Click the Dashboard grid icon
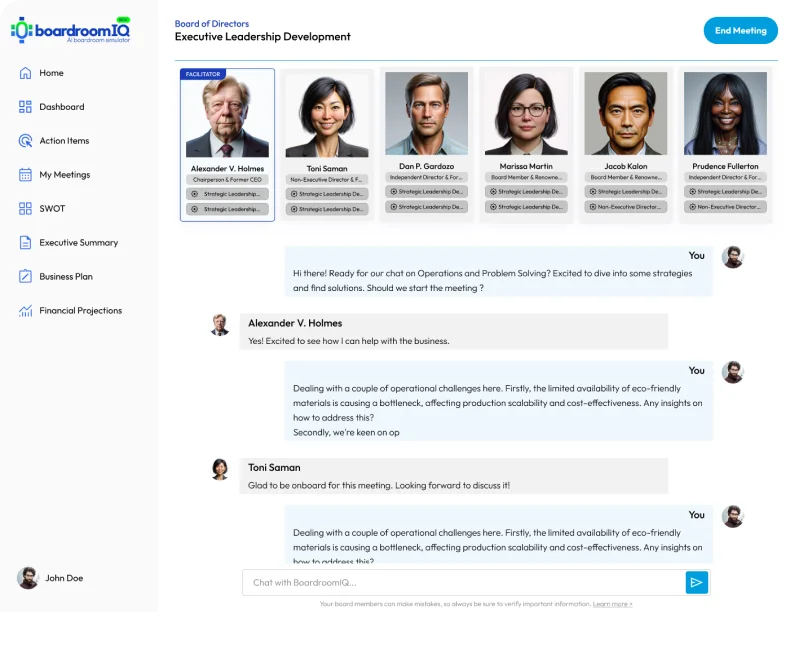Viewport: 812px width, 645px height. point(25,107)
